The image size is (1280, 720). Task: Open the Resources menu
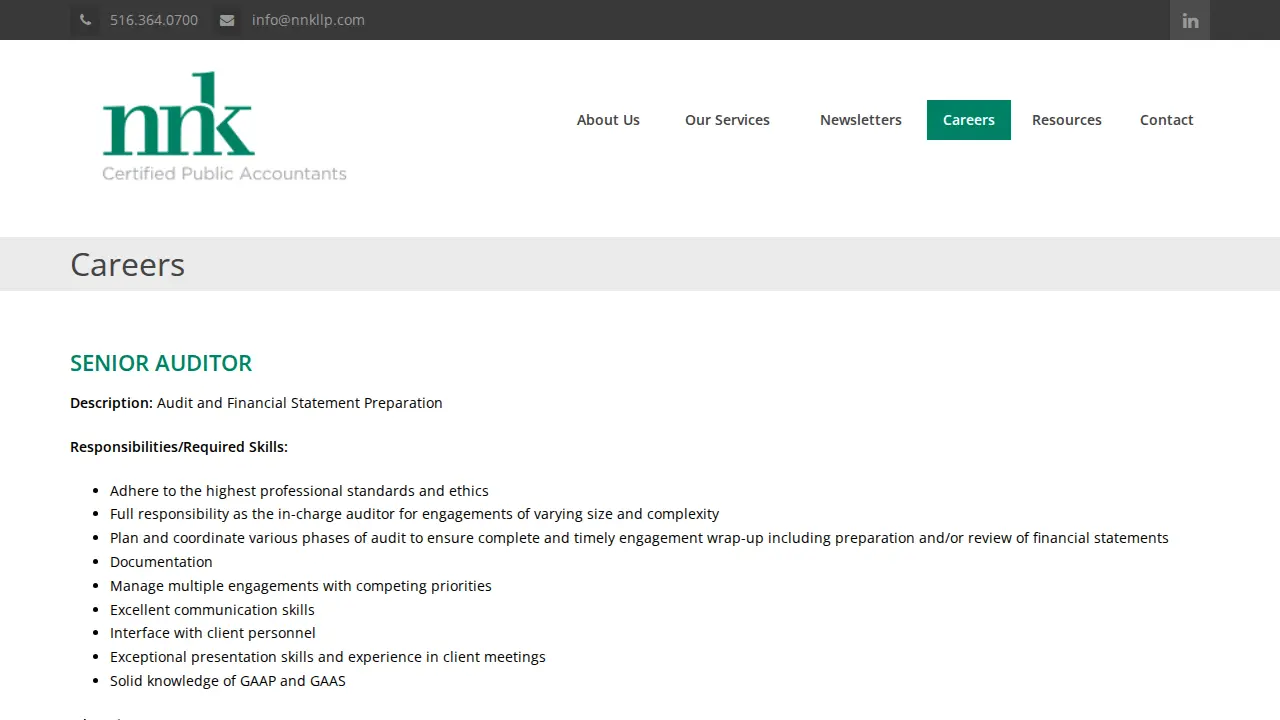click(x=1067, y=120)
